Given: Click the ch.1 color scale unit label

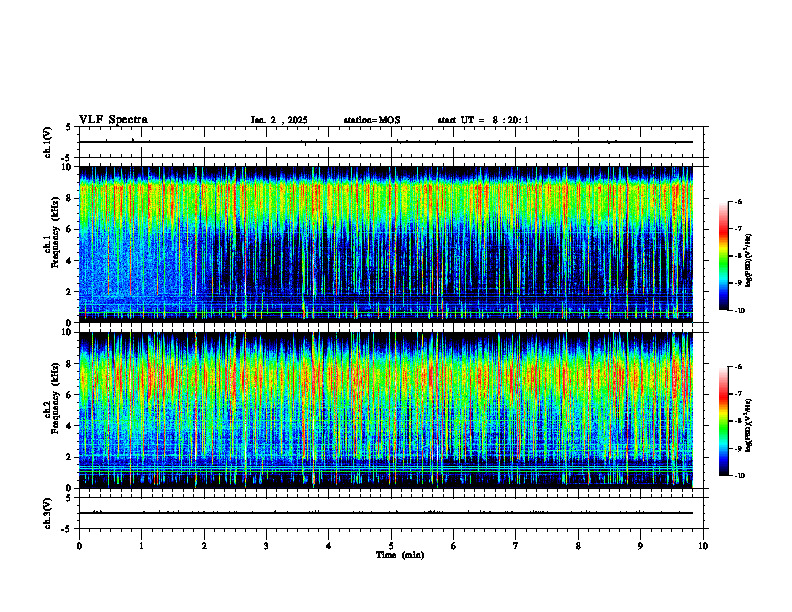Looking at the screenshot, I should [x=749, y=260].
